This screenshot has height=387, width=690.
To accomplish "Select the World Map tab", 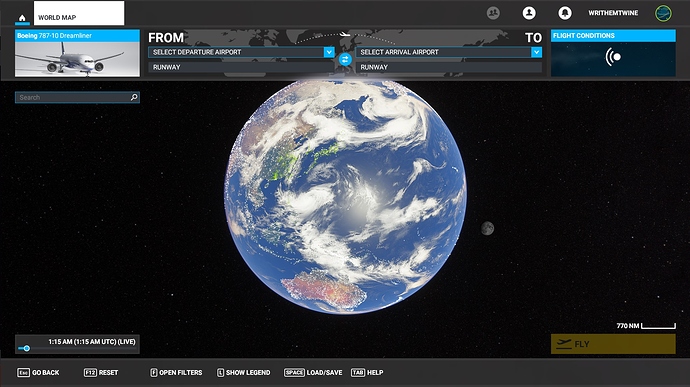I will 79,13.
